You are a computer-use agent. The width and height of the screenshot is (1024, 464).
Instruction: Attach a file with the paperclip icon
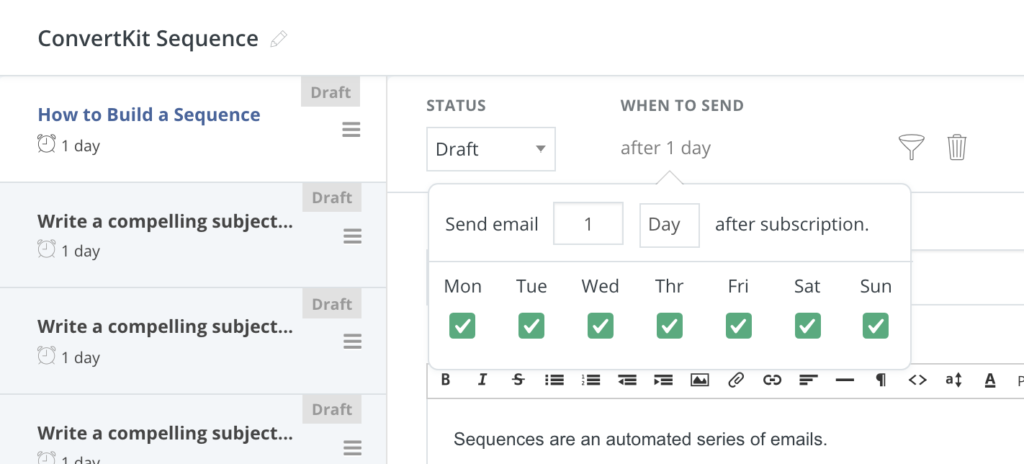pos(736,380)
